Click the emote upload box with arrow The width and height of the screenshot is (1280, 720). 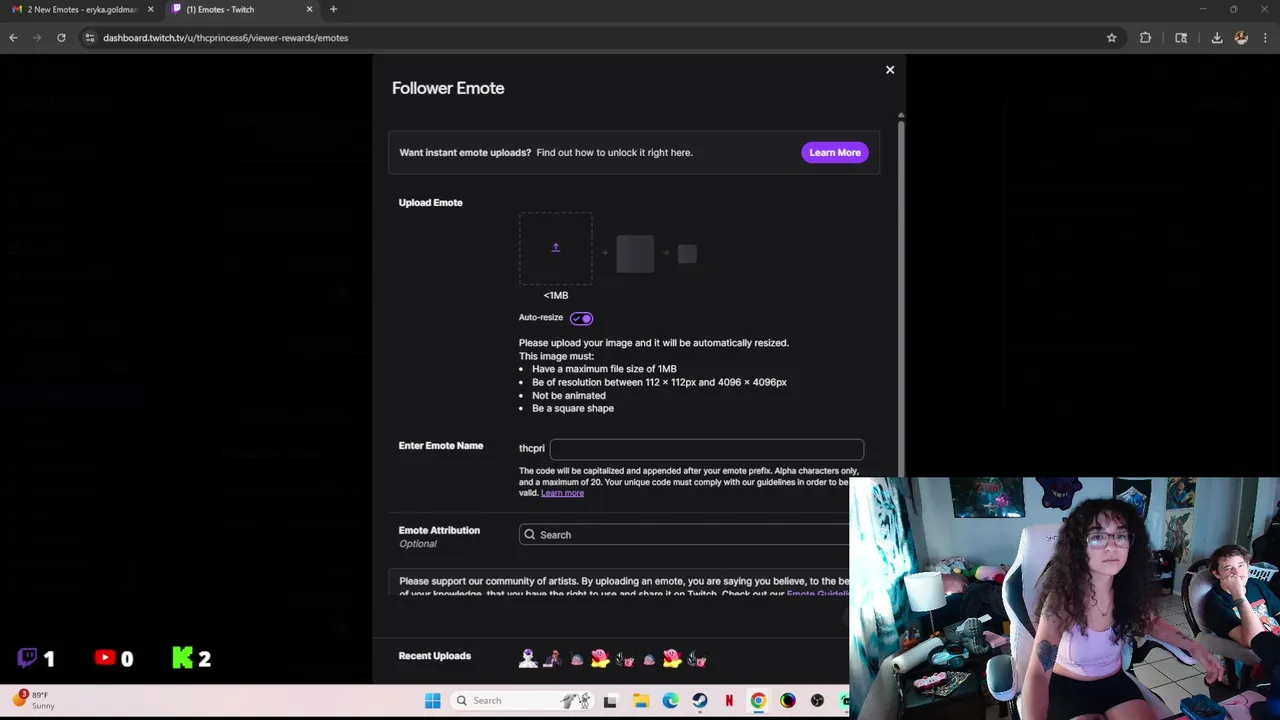click(x=555, y=248)
